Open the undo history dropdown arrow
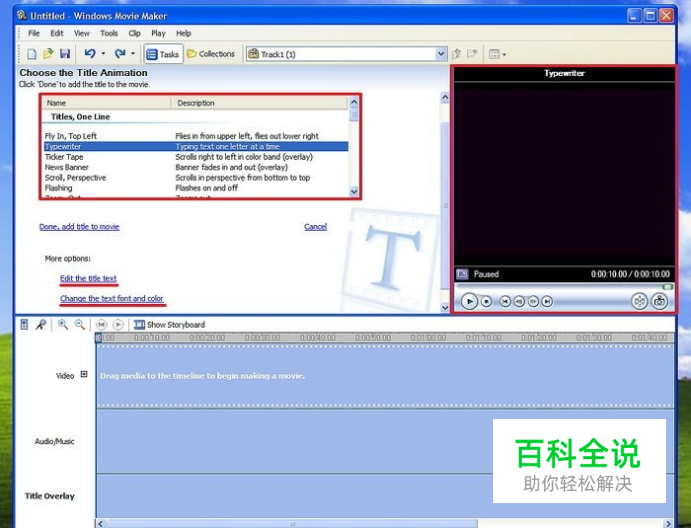The width and height of the screenshot is (691, 528). tap(103, 54)
